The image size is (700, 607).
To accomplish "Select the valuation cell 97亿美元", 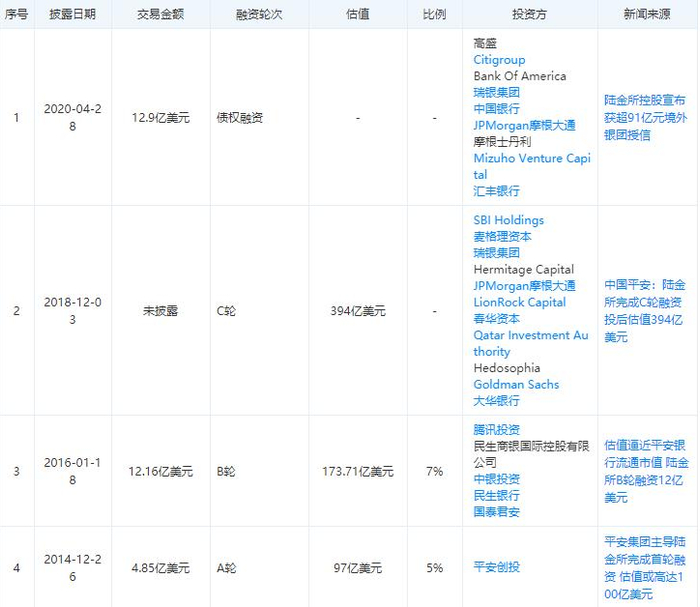I will (x=358, y=568).
